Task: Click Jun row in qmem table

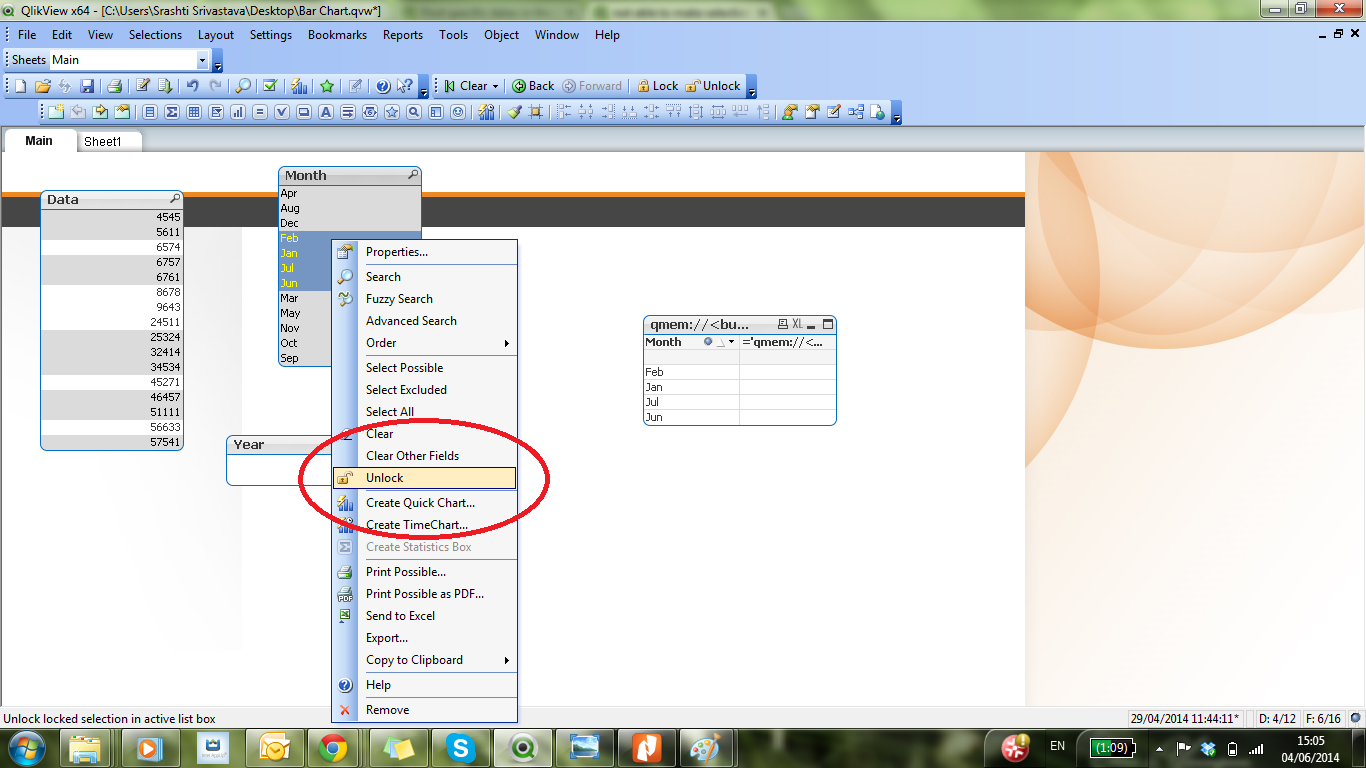Action: click(740, 417)
